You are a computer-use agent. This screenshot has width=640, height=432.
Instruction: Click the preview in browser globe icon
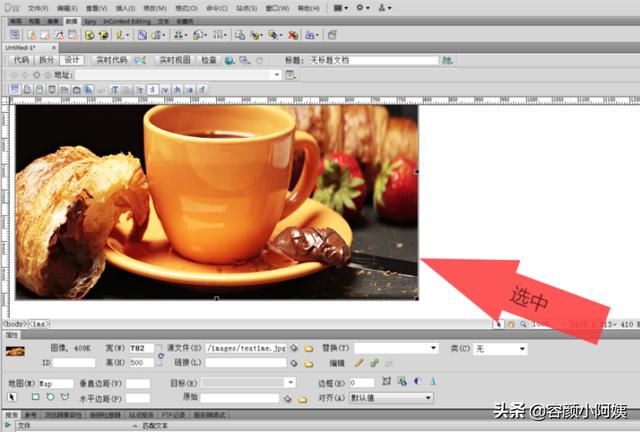click(x=229, y=60)
